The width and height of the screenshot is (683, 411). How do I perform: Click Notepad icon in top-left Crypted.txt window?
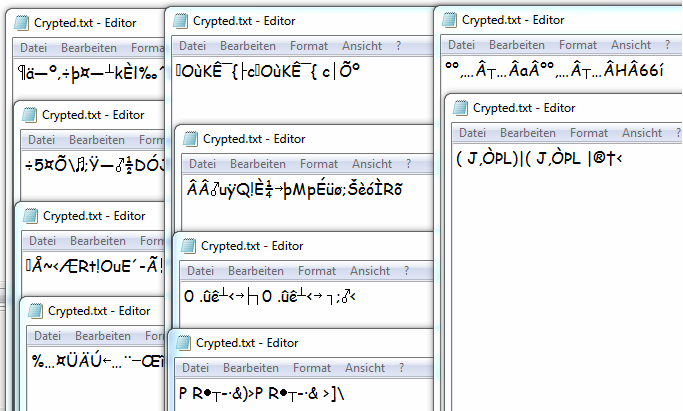coord(22,22)
